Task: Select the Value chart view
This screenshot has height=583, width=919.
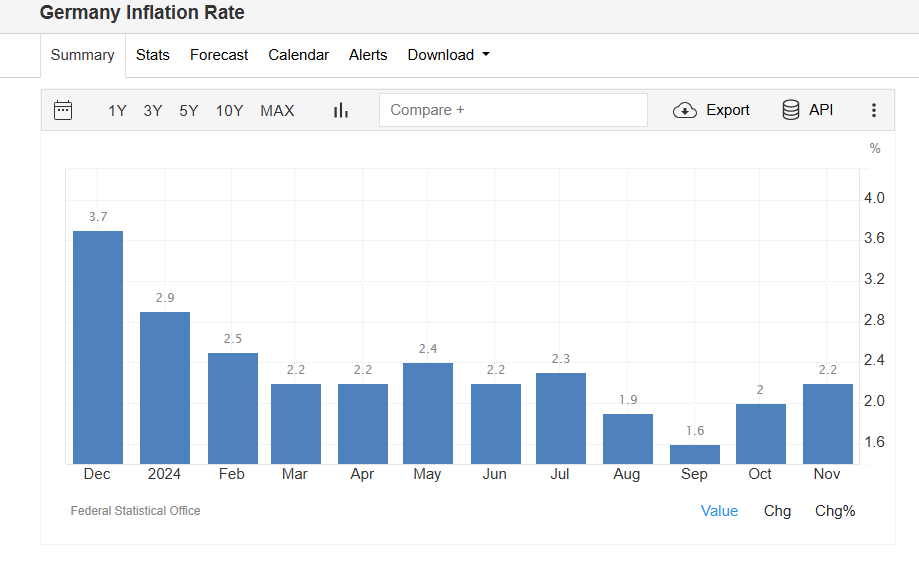Action: 719,511
